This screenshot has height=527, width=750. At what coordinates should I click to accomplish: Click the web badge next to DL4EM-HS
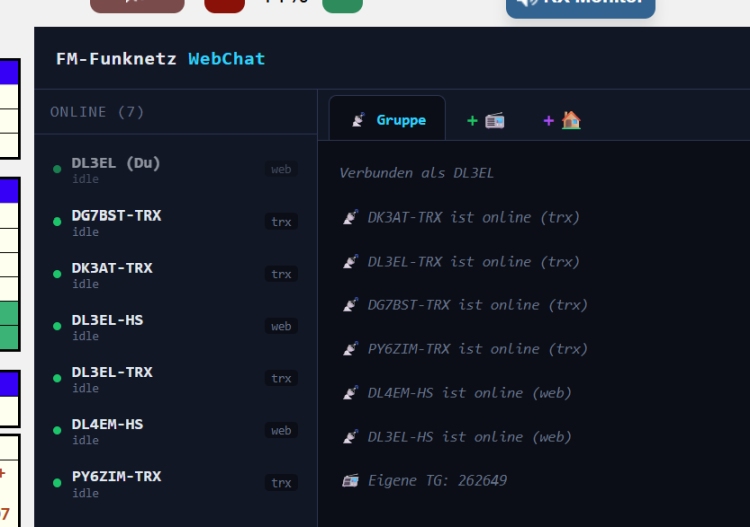pos(281,430)
